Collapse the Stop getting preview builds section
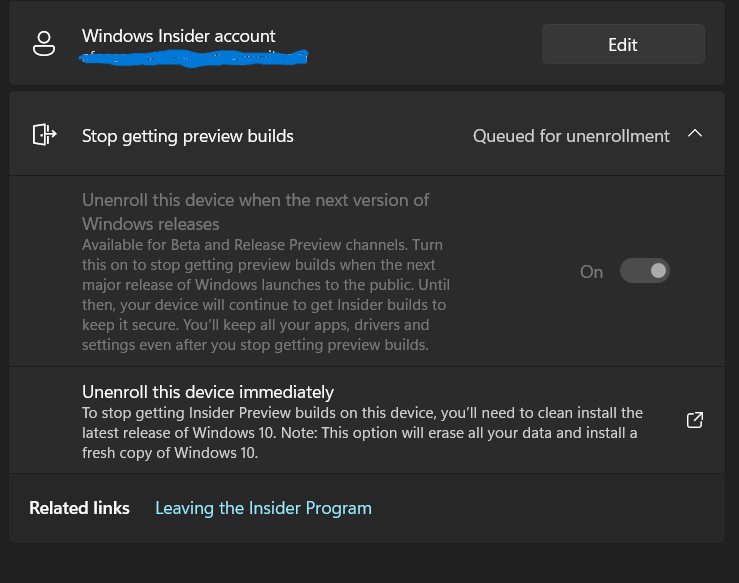 [x=696, y=134]
